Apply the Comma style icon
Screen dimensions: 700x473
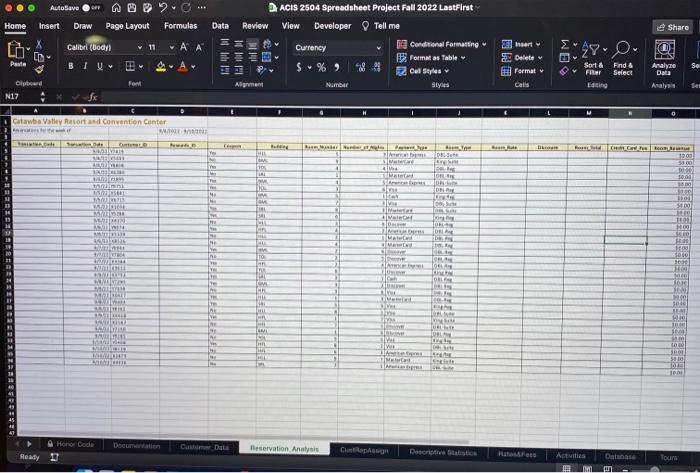click(337, 67)
